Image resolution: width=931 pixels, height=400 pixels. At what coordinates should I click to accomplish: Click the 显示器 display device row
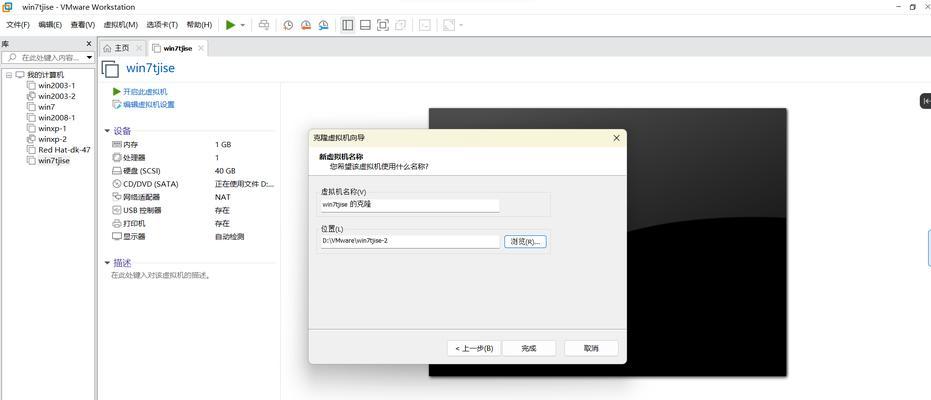(193, 236)
